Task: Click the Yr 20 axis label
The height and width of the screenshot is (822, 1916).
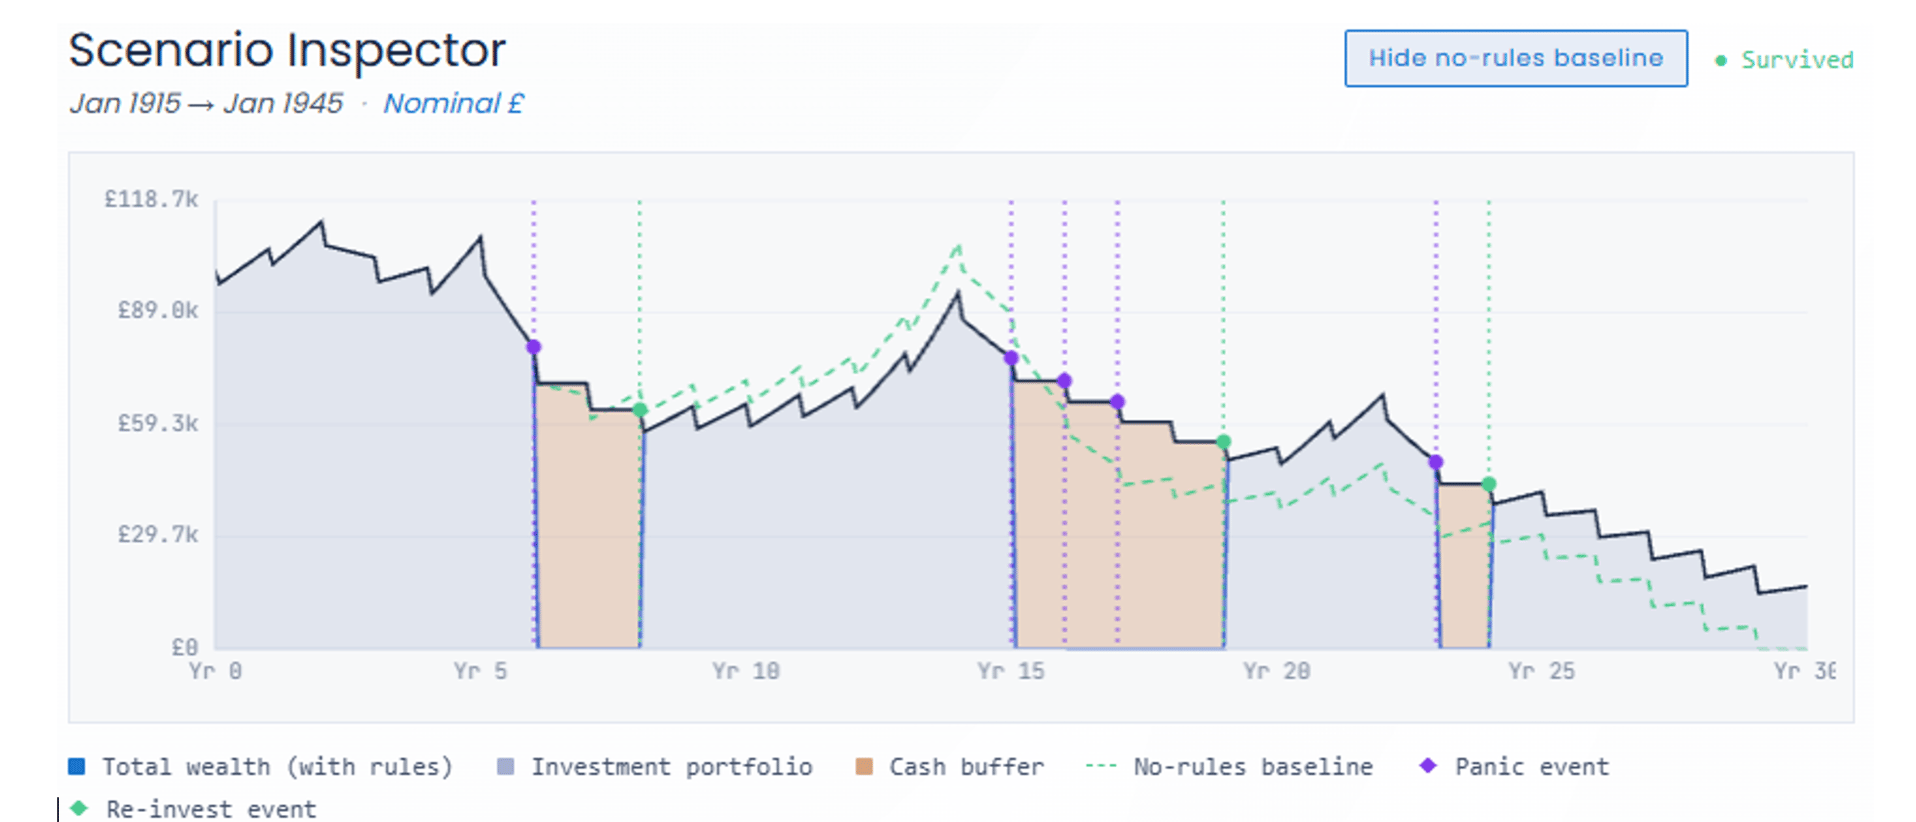Action: (x=1277, y=671)
